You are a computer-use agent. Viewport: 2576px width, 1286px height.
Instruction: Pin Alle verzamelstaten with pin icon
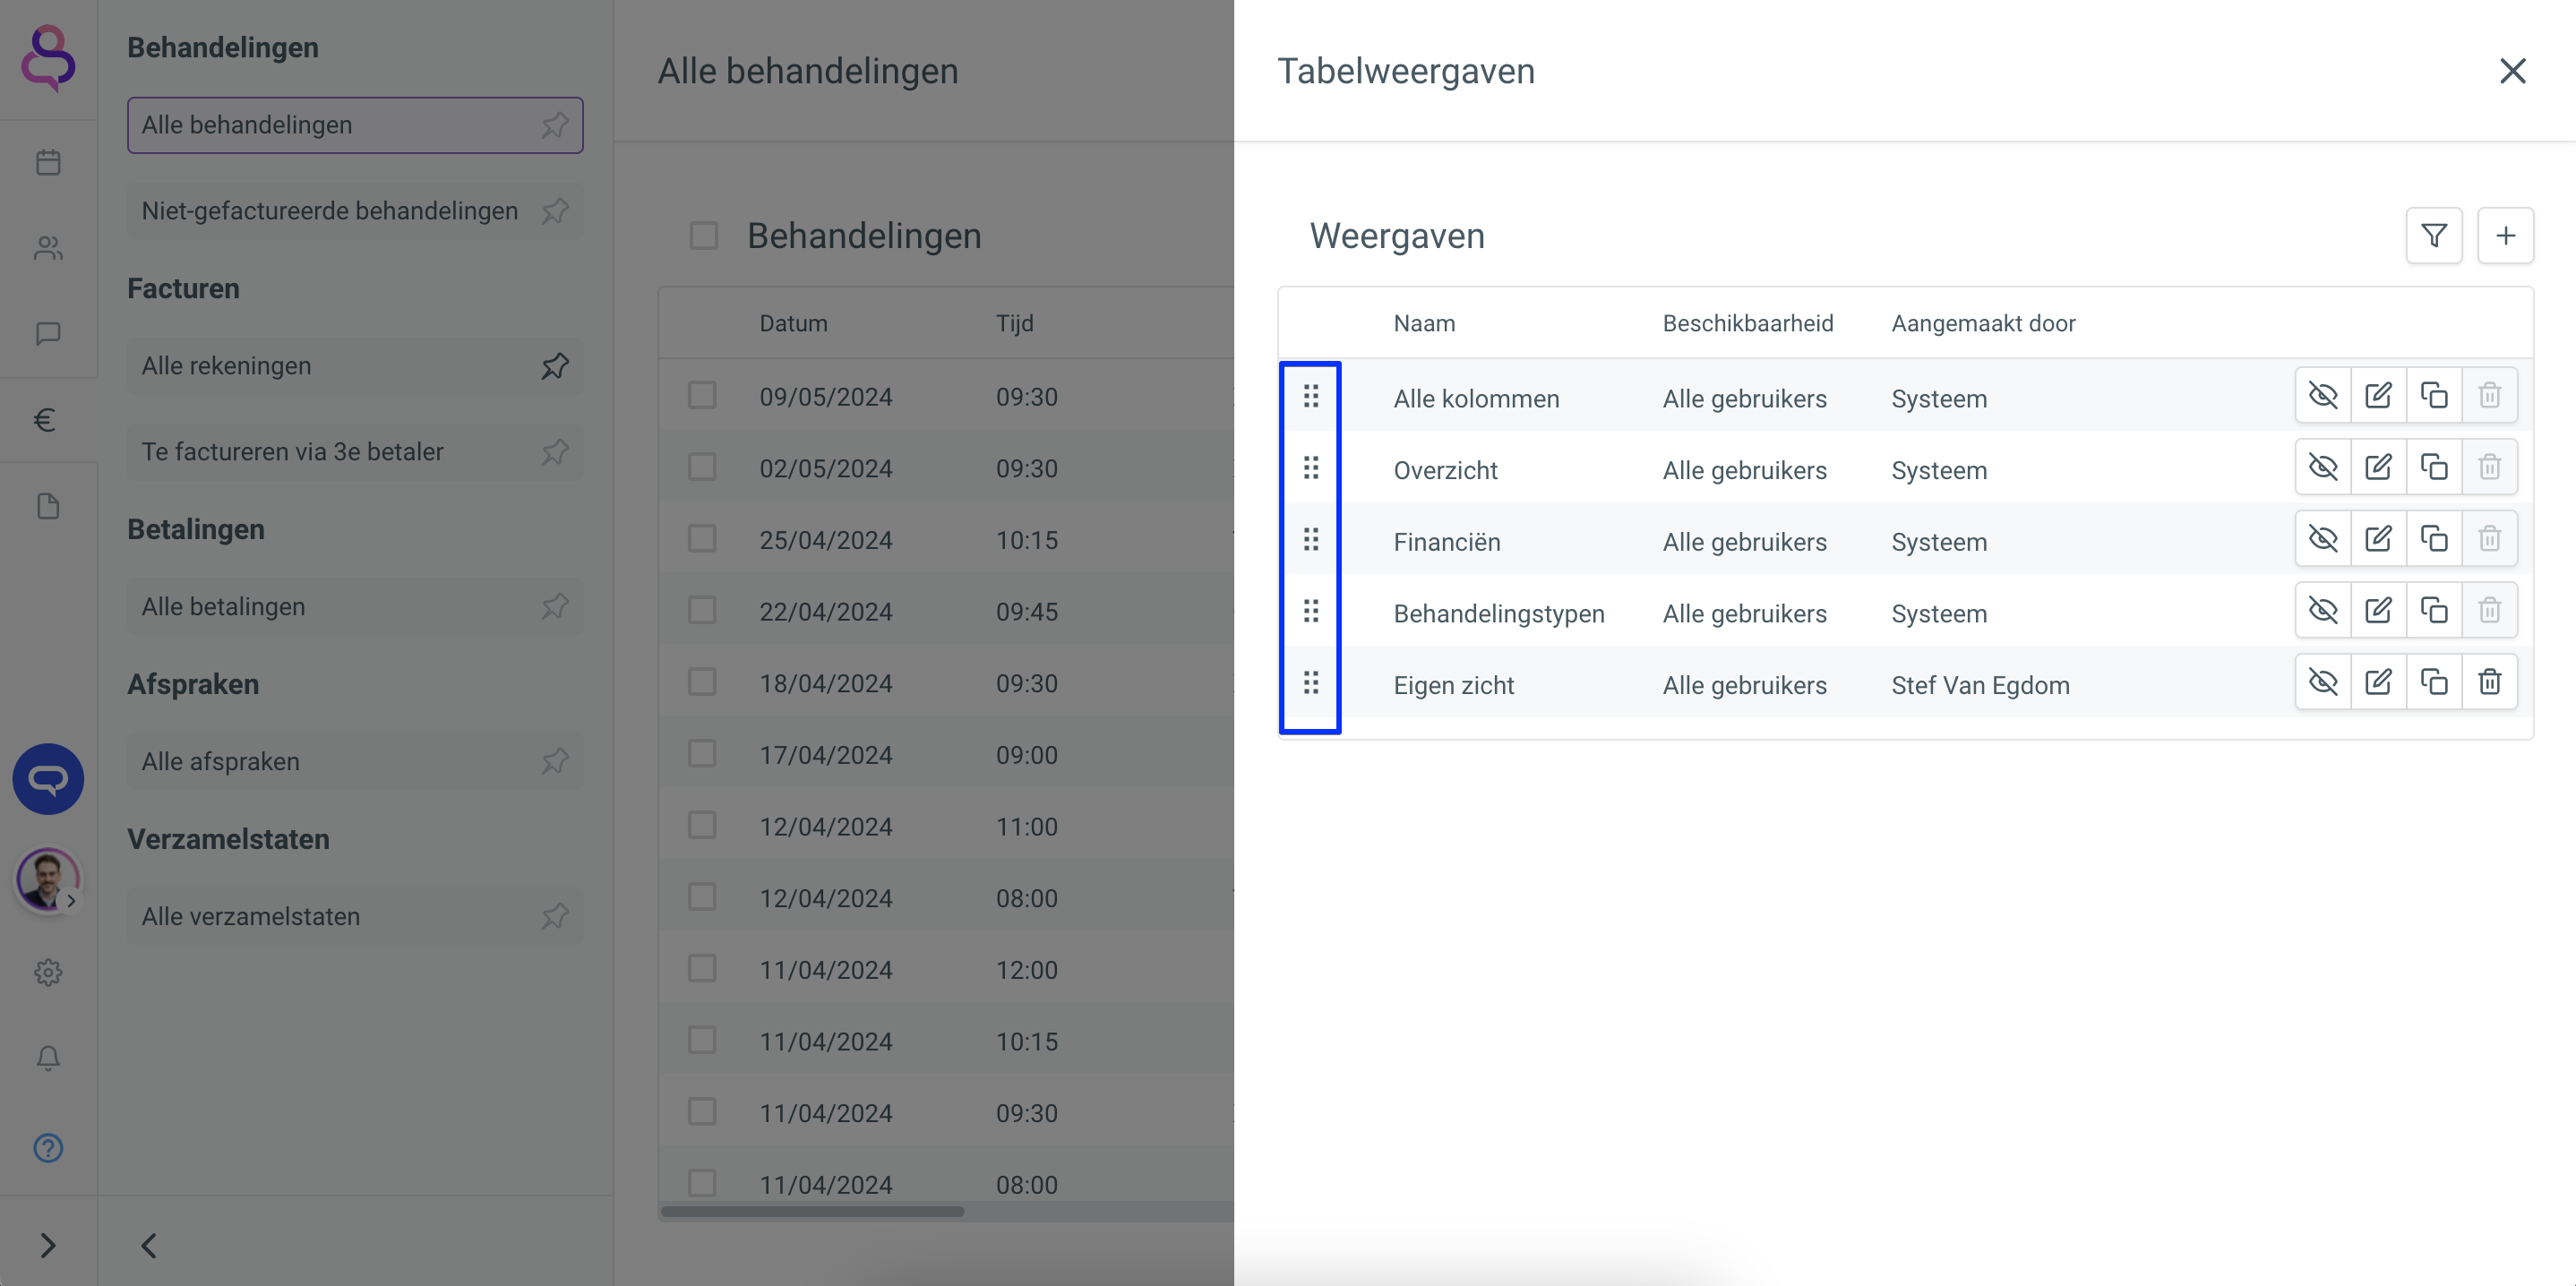(x=555, y=917)
